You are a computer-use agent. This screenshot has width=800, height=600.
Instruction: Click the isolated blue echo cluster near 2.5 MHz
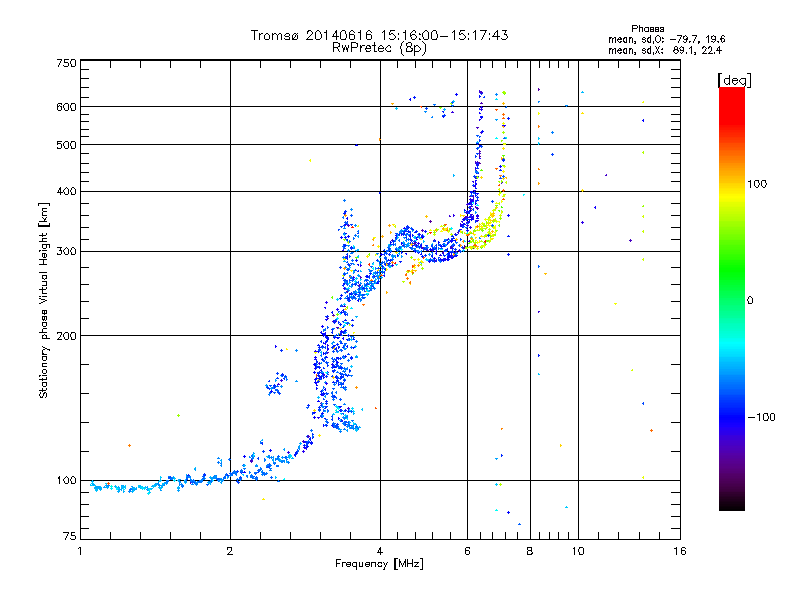[277, 384]
